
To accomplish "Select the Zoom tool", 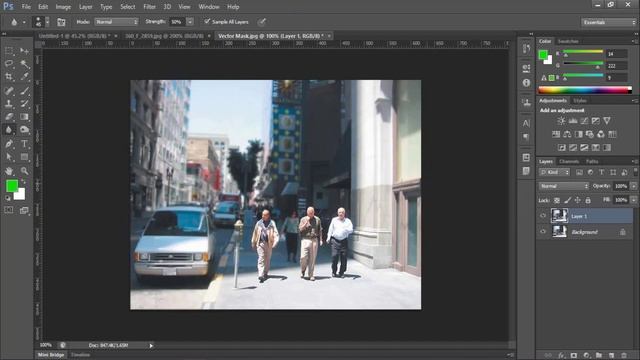I will [x=24, y=171].
